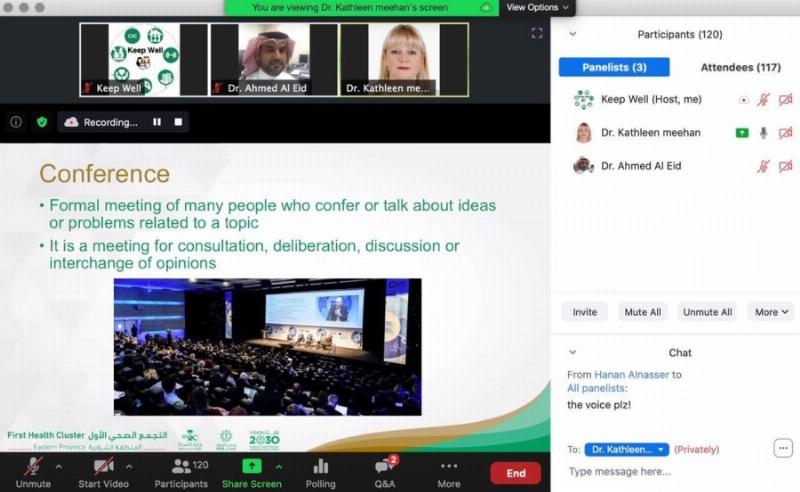
Task: Start video with the camera icon
Action: point(103,466)
